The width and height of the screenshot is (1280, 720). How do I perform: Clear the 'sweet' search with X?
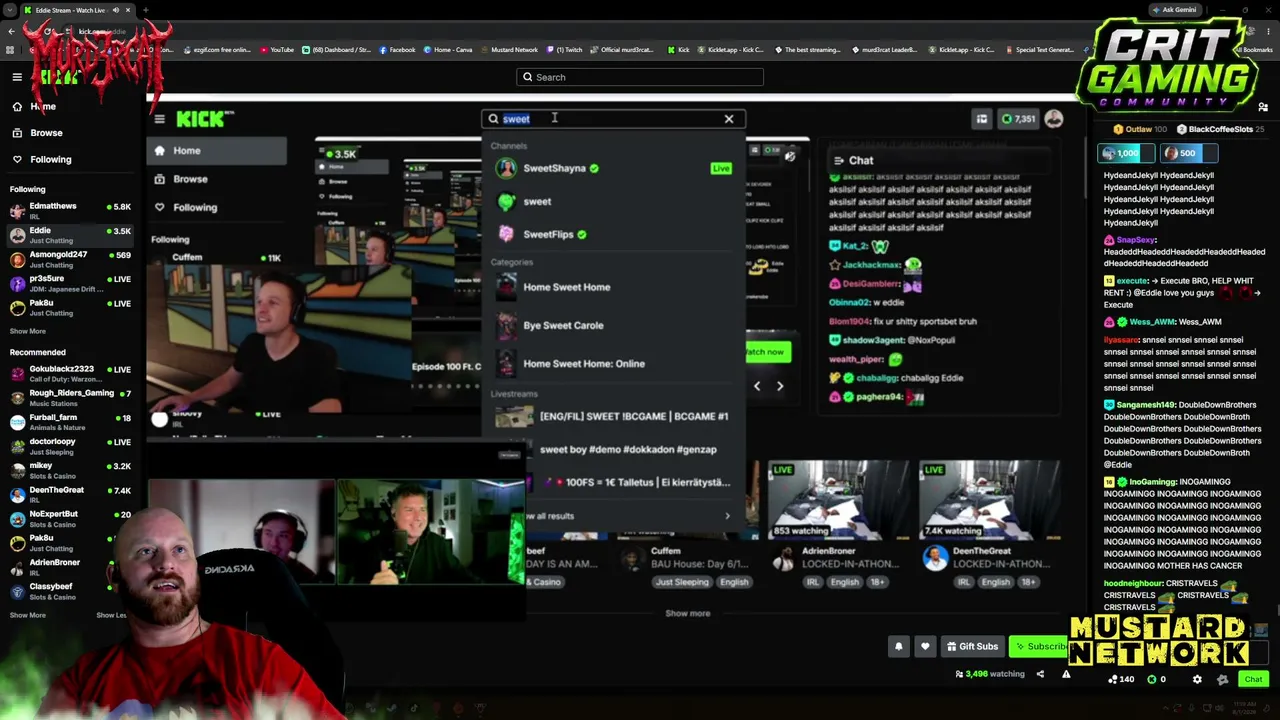click(729, 119)
